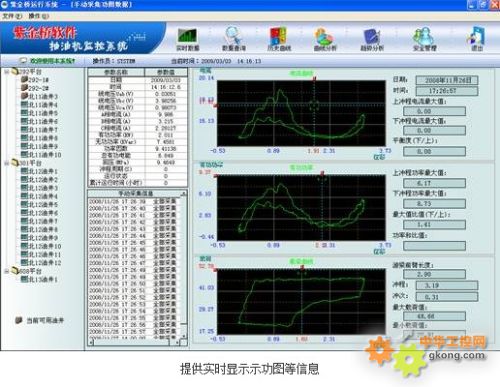Collapse the 292平台 tree node

pyautogui.click(x=6, y=72)
